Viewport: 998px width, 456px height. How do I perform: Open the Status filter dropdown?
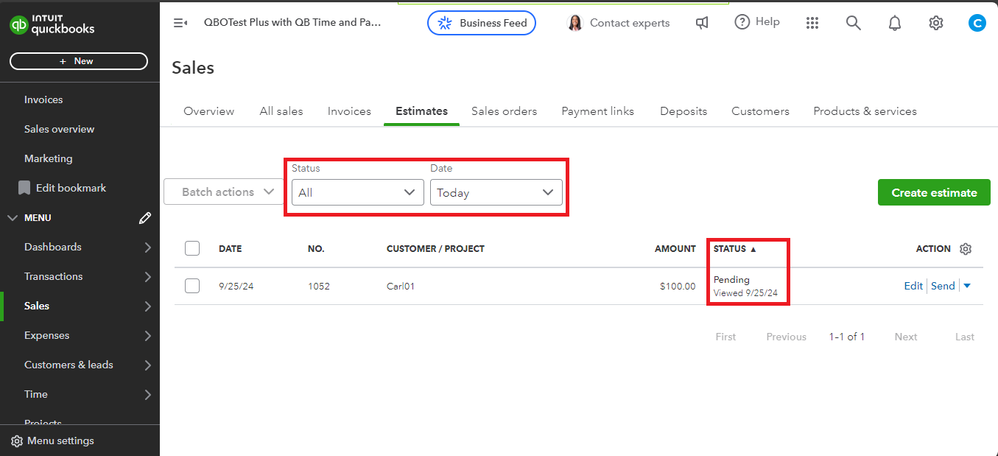click(x=357, y=192)
